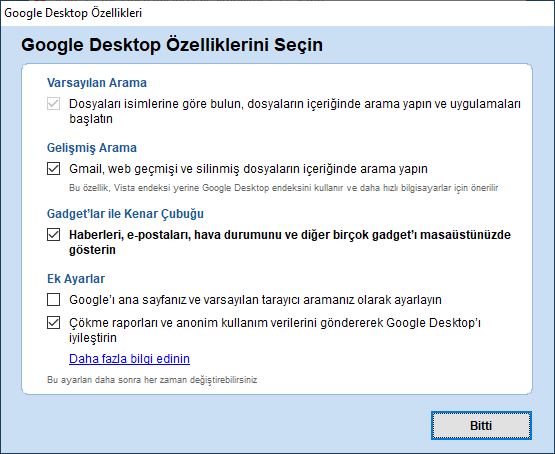The width and height of the screenshot is (555, 454).
Task: Disable the gadgets sidebar checkbox
Action: (x=53, y=235)
